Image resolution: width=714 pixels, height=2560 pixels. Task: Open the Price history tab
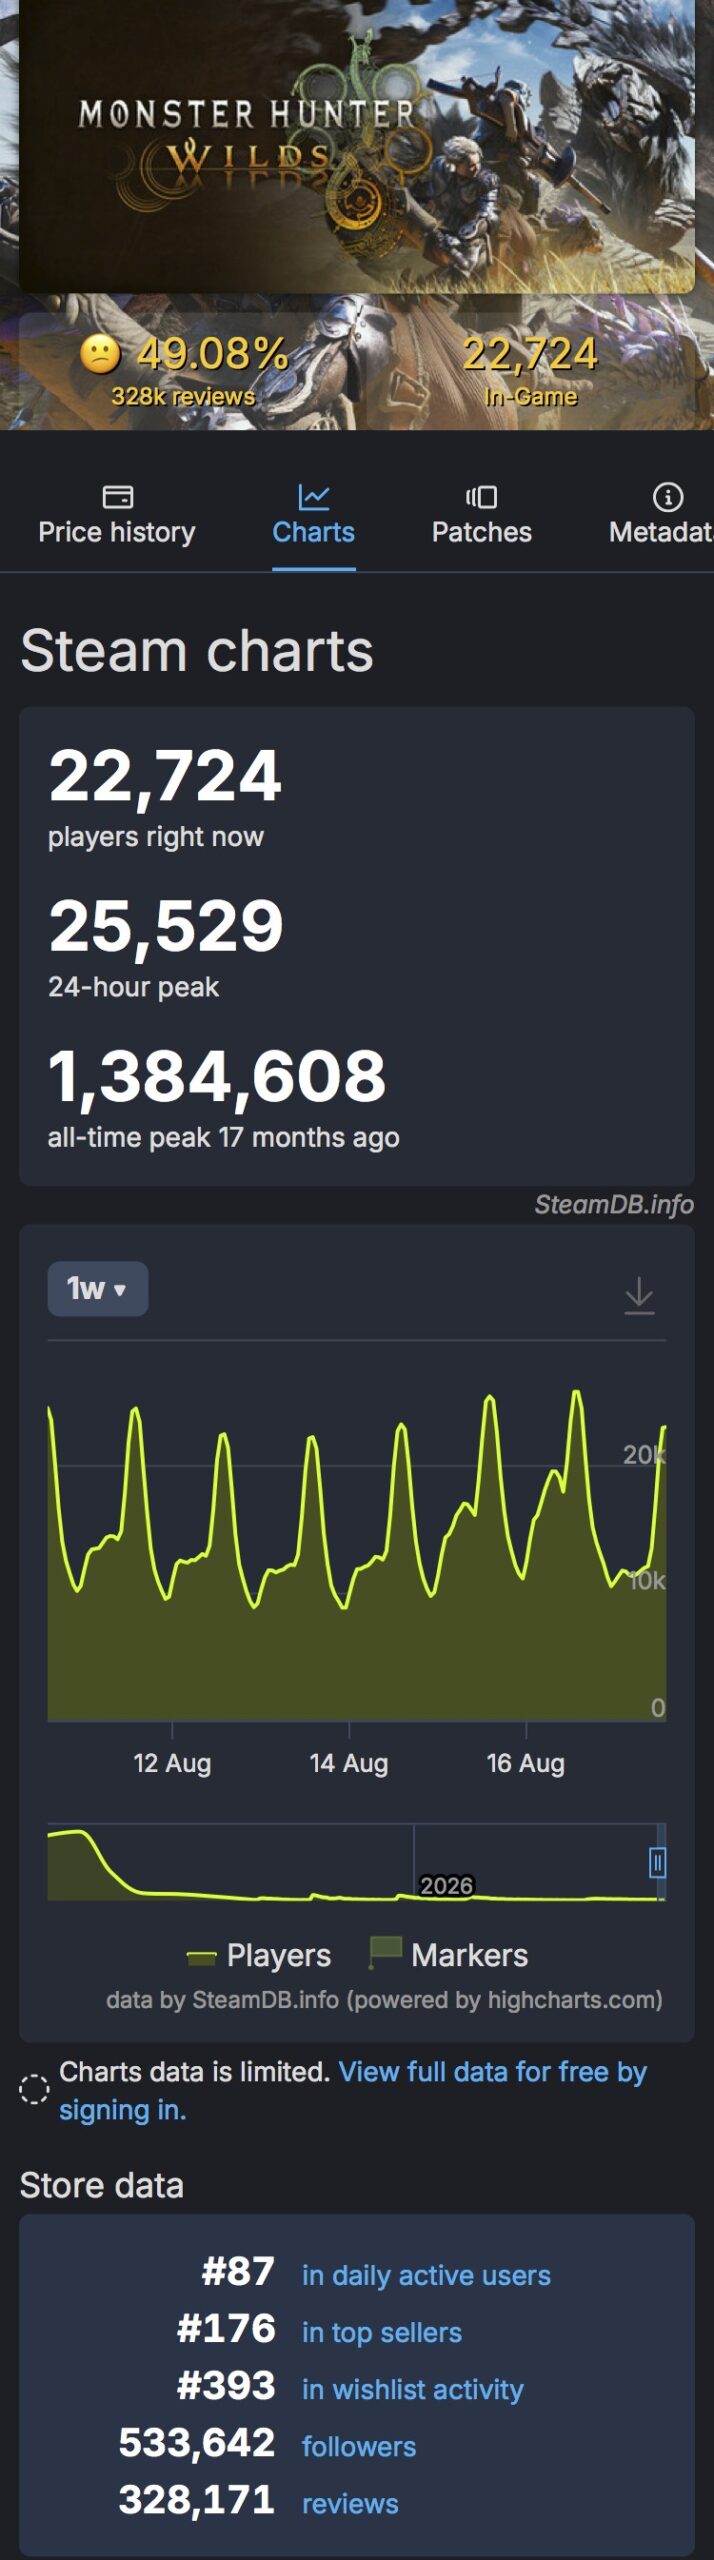[x=117, y=516]
